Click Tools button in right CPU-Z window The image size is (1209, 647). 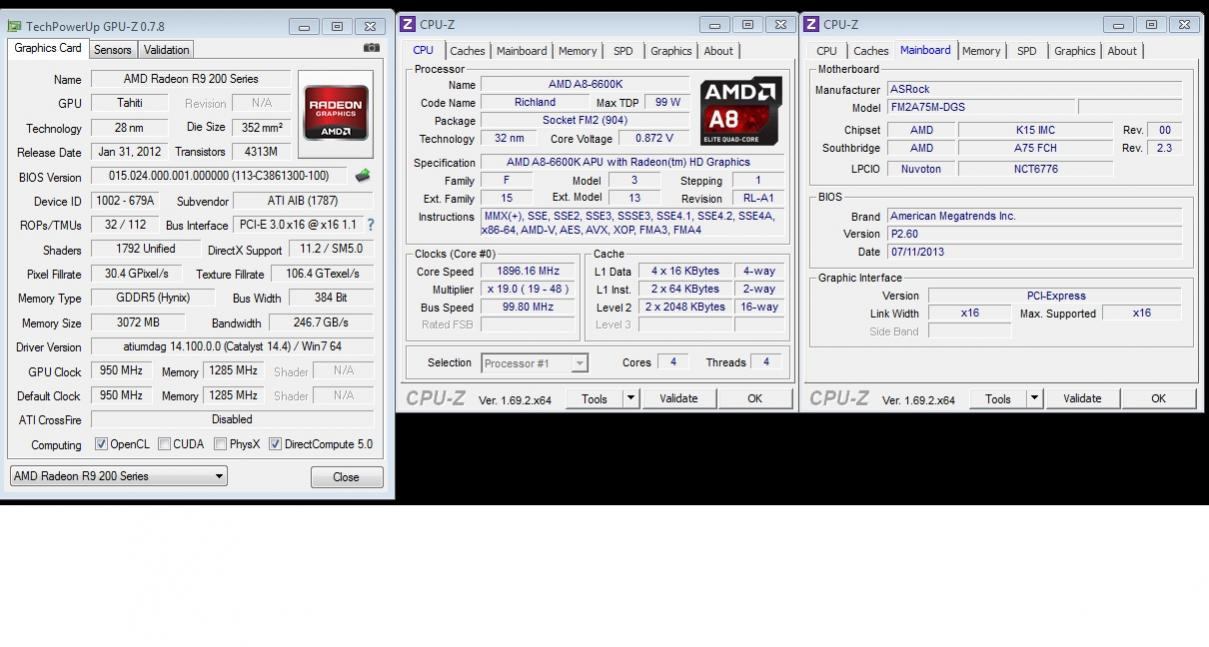(x=998, y=398)
